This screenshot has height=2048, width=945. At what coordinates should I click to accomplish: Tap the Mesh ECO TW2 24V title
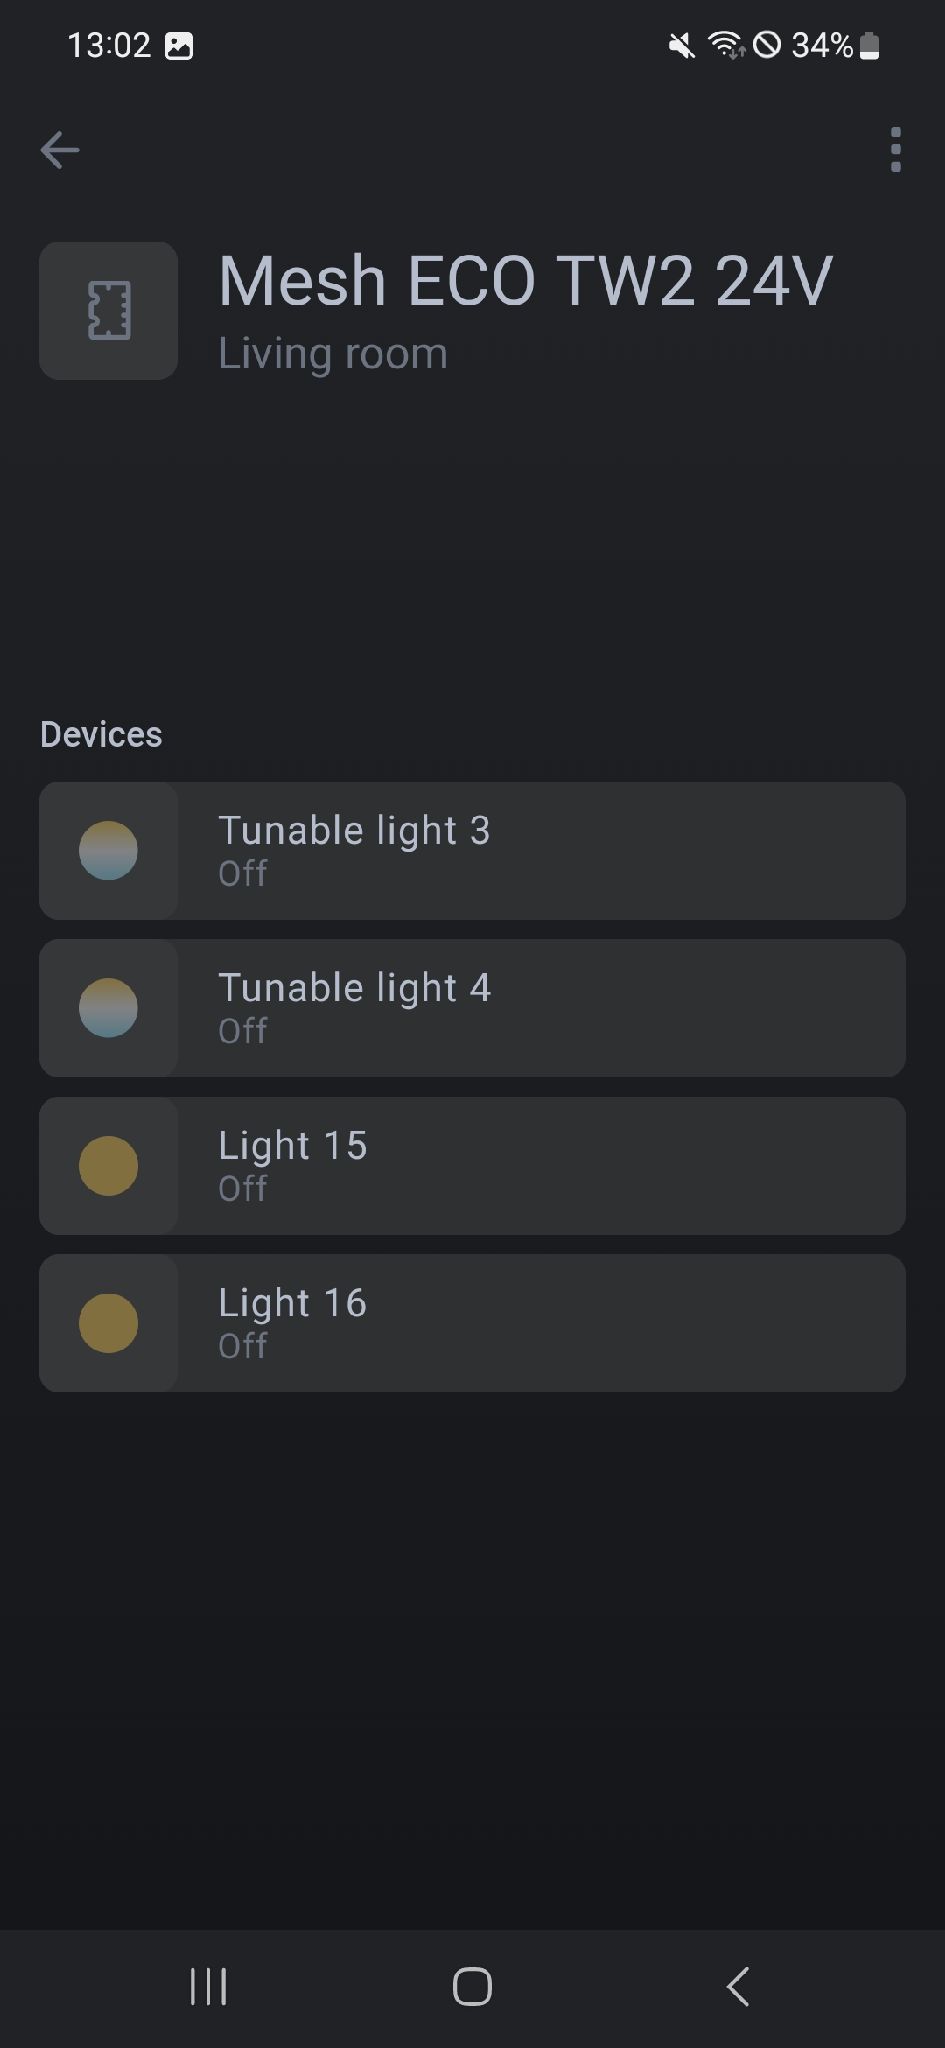(525, 281)
